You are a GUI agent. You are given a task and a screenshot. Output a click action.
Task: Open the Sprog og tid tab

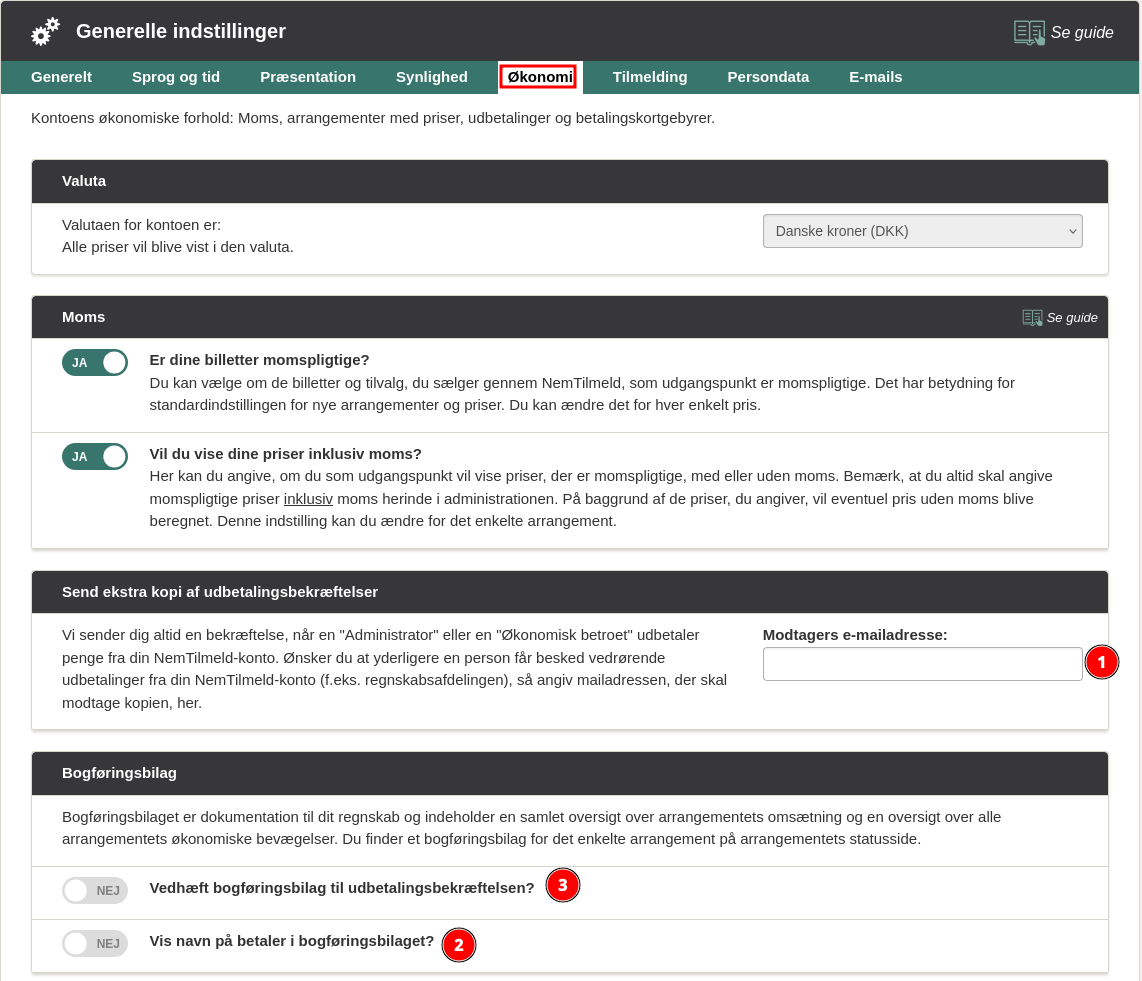176,77
